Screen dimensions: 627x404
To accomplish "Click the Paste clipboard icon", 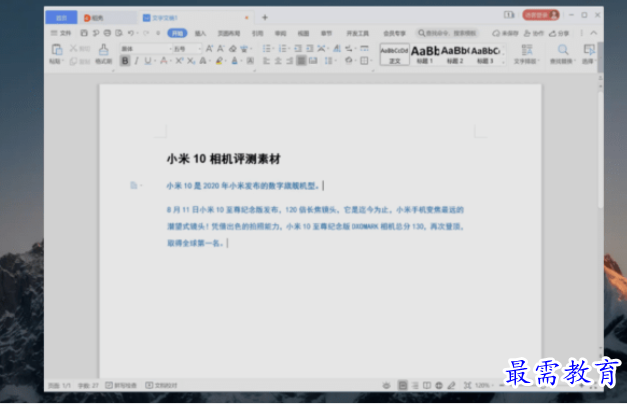I will (x=56, y=50).
